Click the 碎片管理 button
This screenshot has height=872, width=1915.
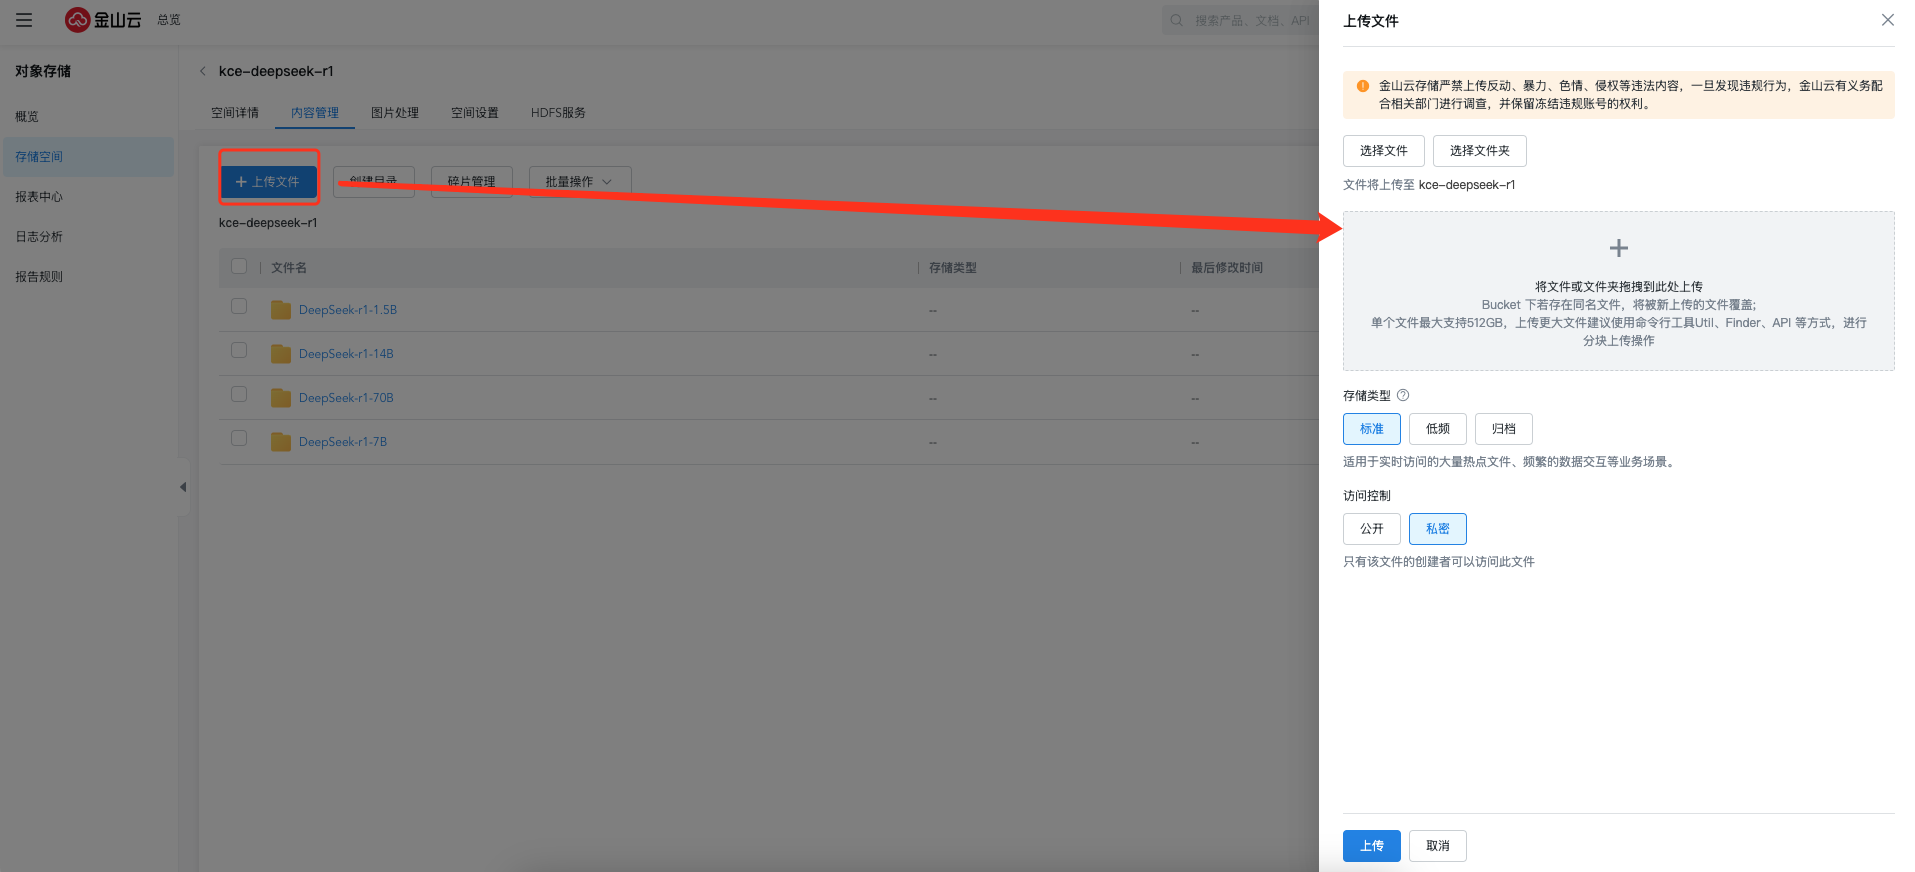472,182
